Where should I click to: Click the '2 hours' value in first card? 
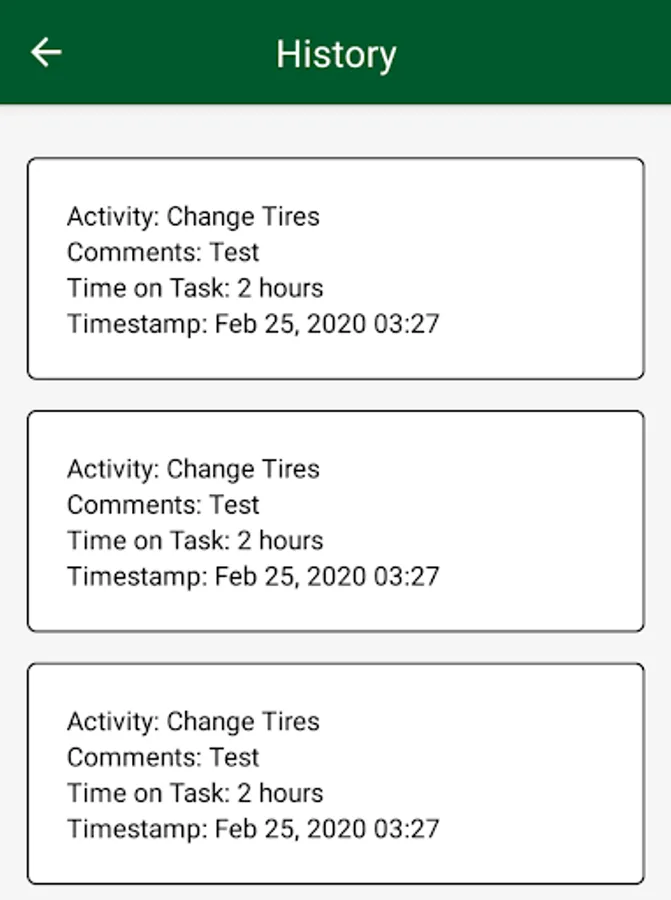[x=280, y=288]
